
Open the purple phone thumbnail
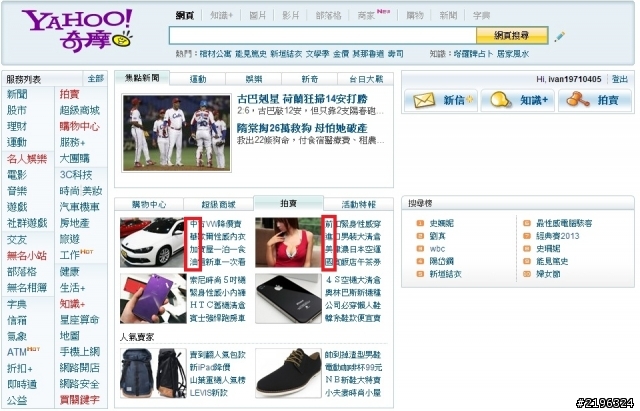(x=153, y=298)
